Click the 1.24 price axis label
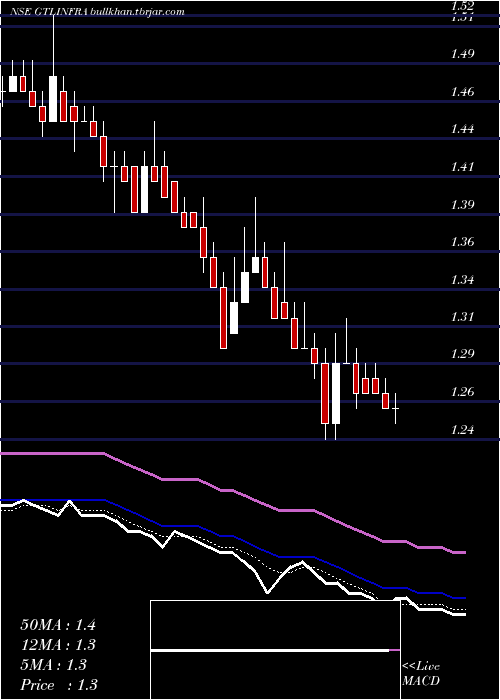The height and width of the screenshot is (700, 500). tap(462, 430)
